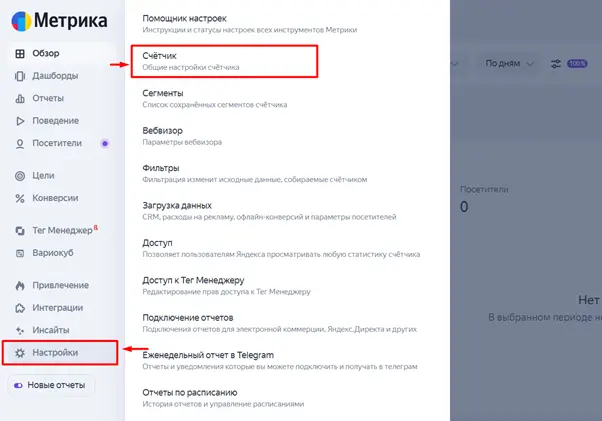Click the Тег Менеджер sidebar link

pos(62,230)
